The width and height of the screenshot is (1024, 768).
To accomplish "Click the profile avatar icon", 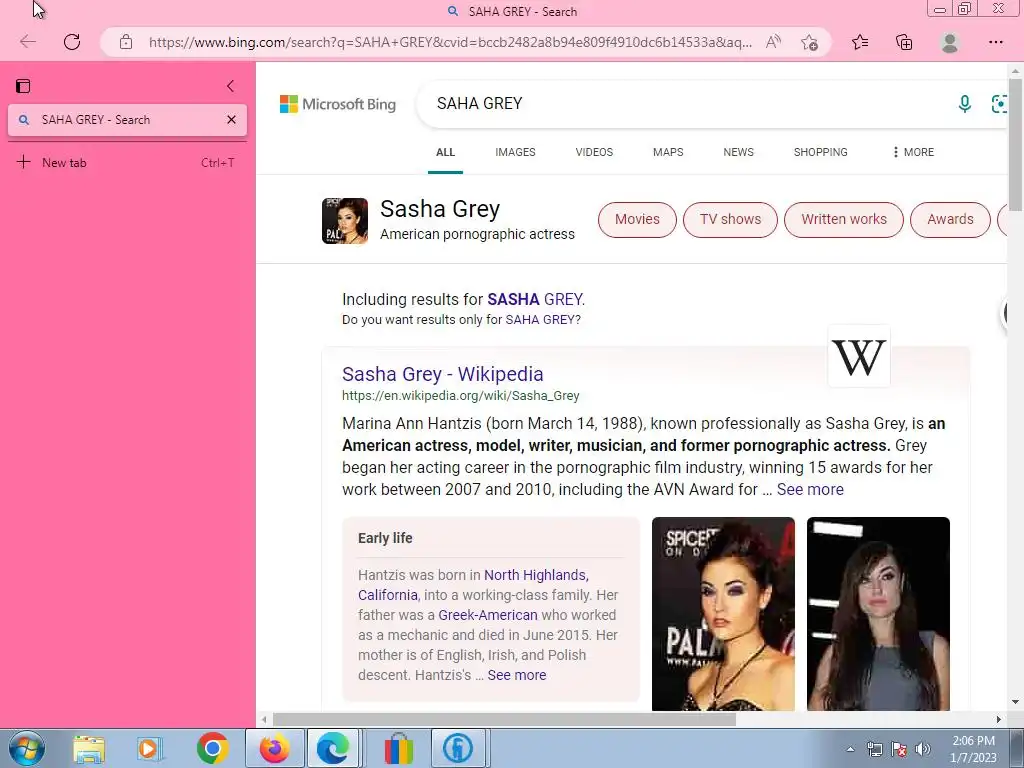I will pos(950,42).
